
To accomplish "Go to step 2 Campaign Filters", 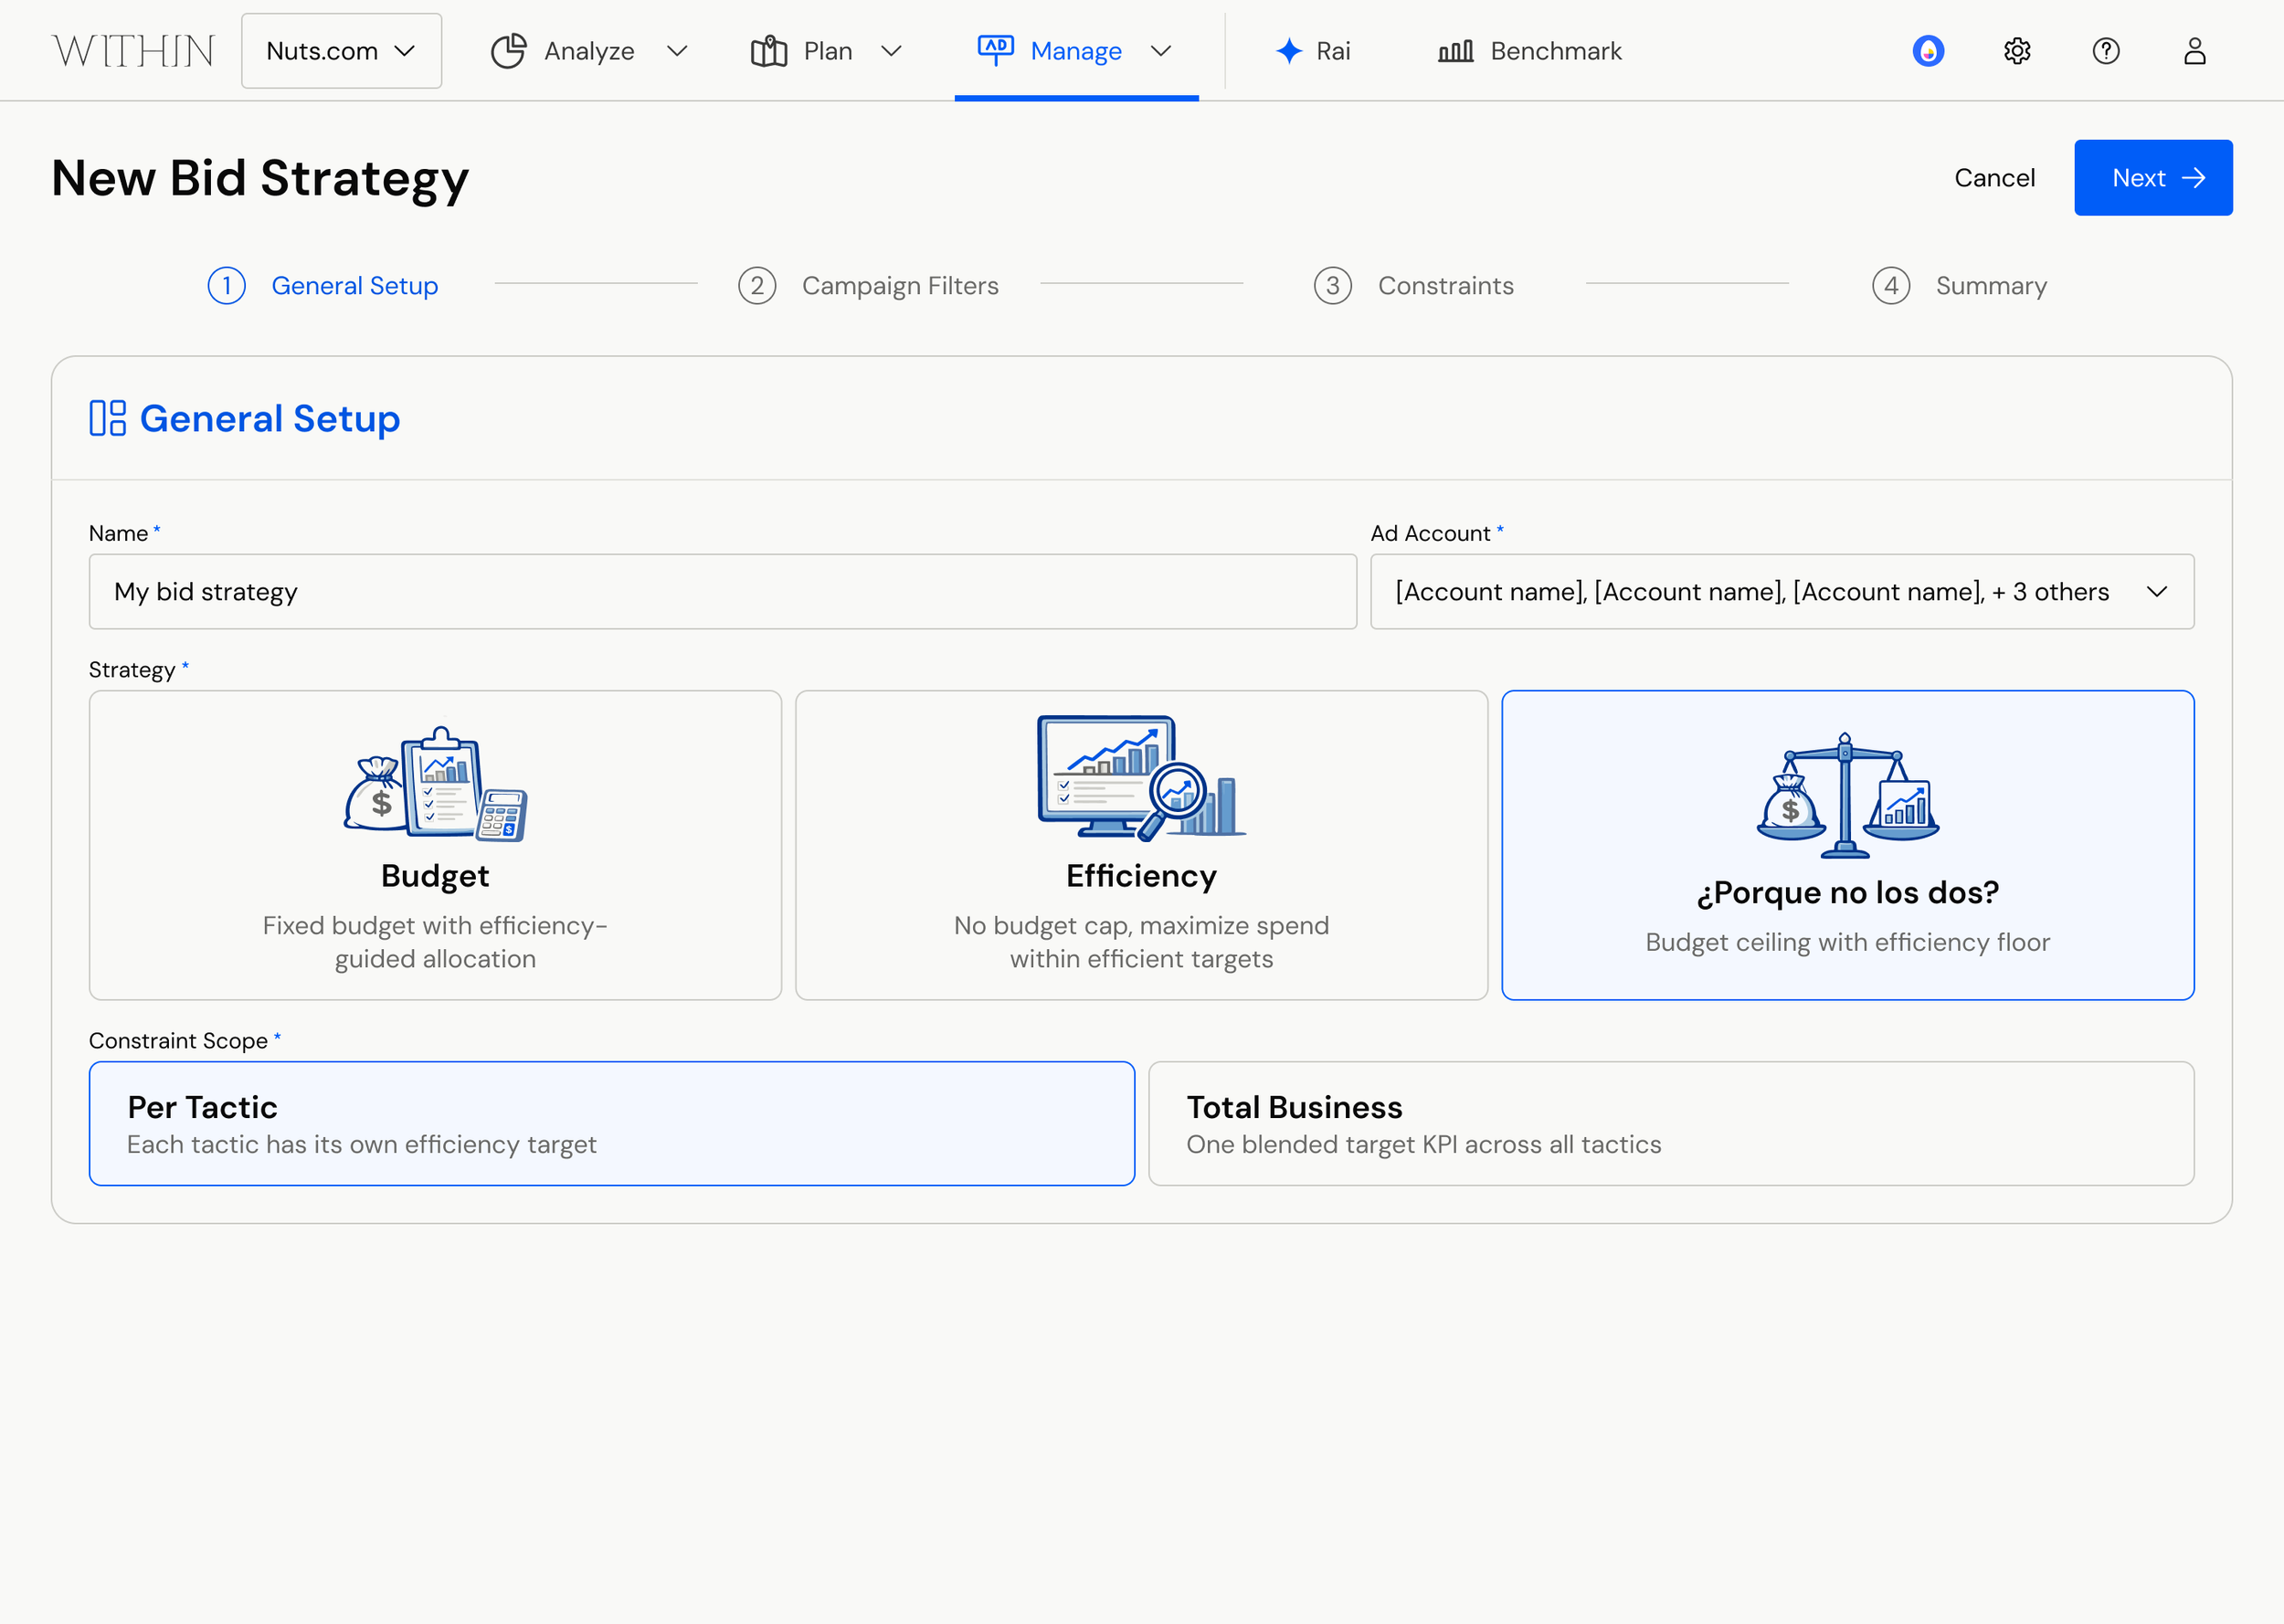I will pyautogui.click(x=868, y=286).
